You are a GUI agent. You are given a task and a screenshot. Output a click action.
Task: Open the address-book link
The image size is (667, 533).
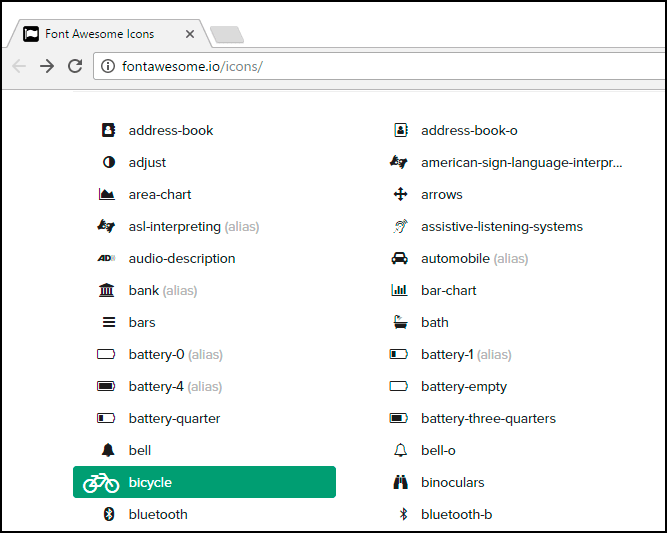click(171, 130)
